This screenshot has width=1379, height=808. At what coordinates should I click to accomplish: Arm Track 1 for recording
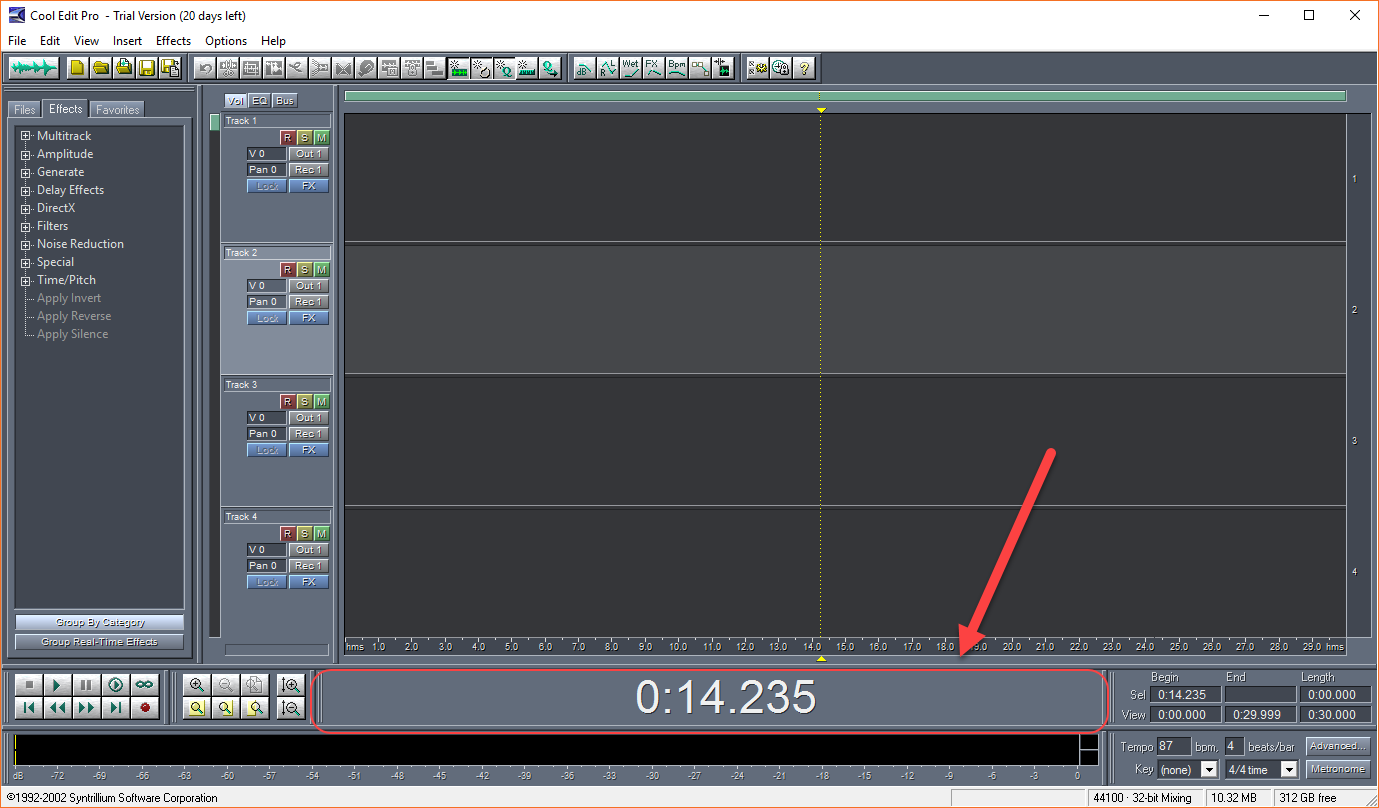(x=287, y=137)
